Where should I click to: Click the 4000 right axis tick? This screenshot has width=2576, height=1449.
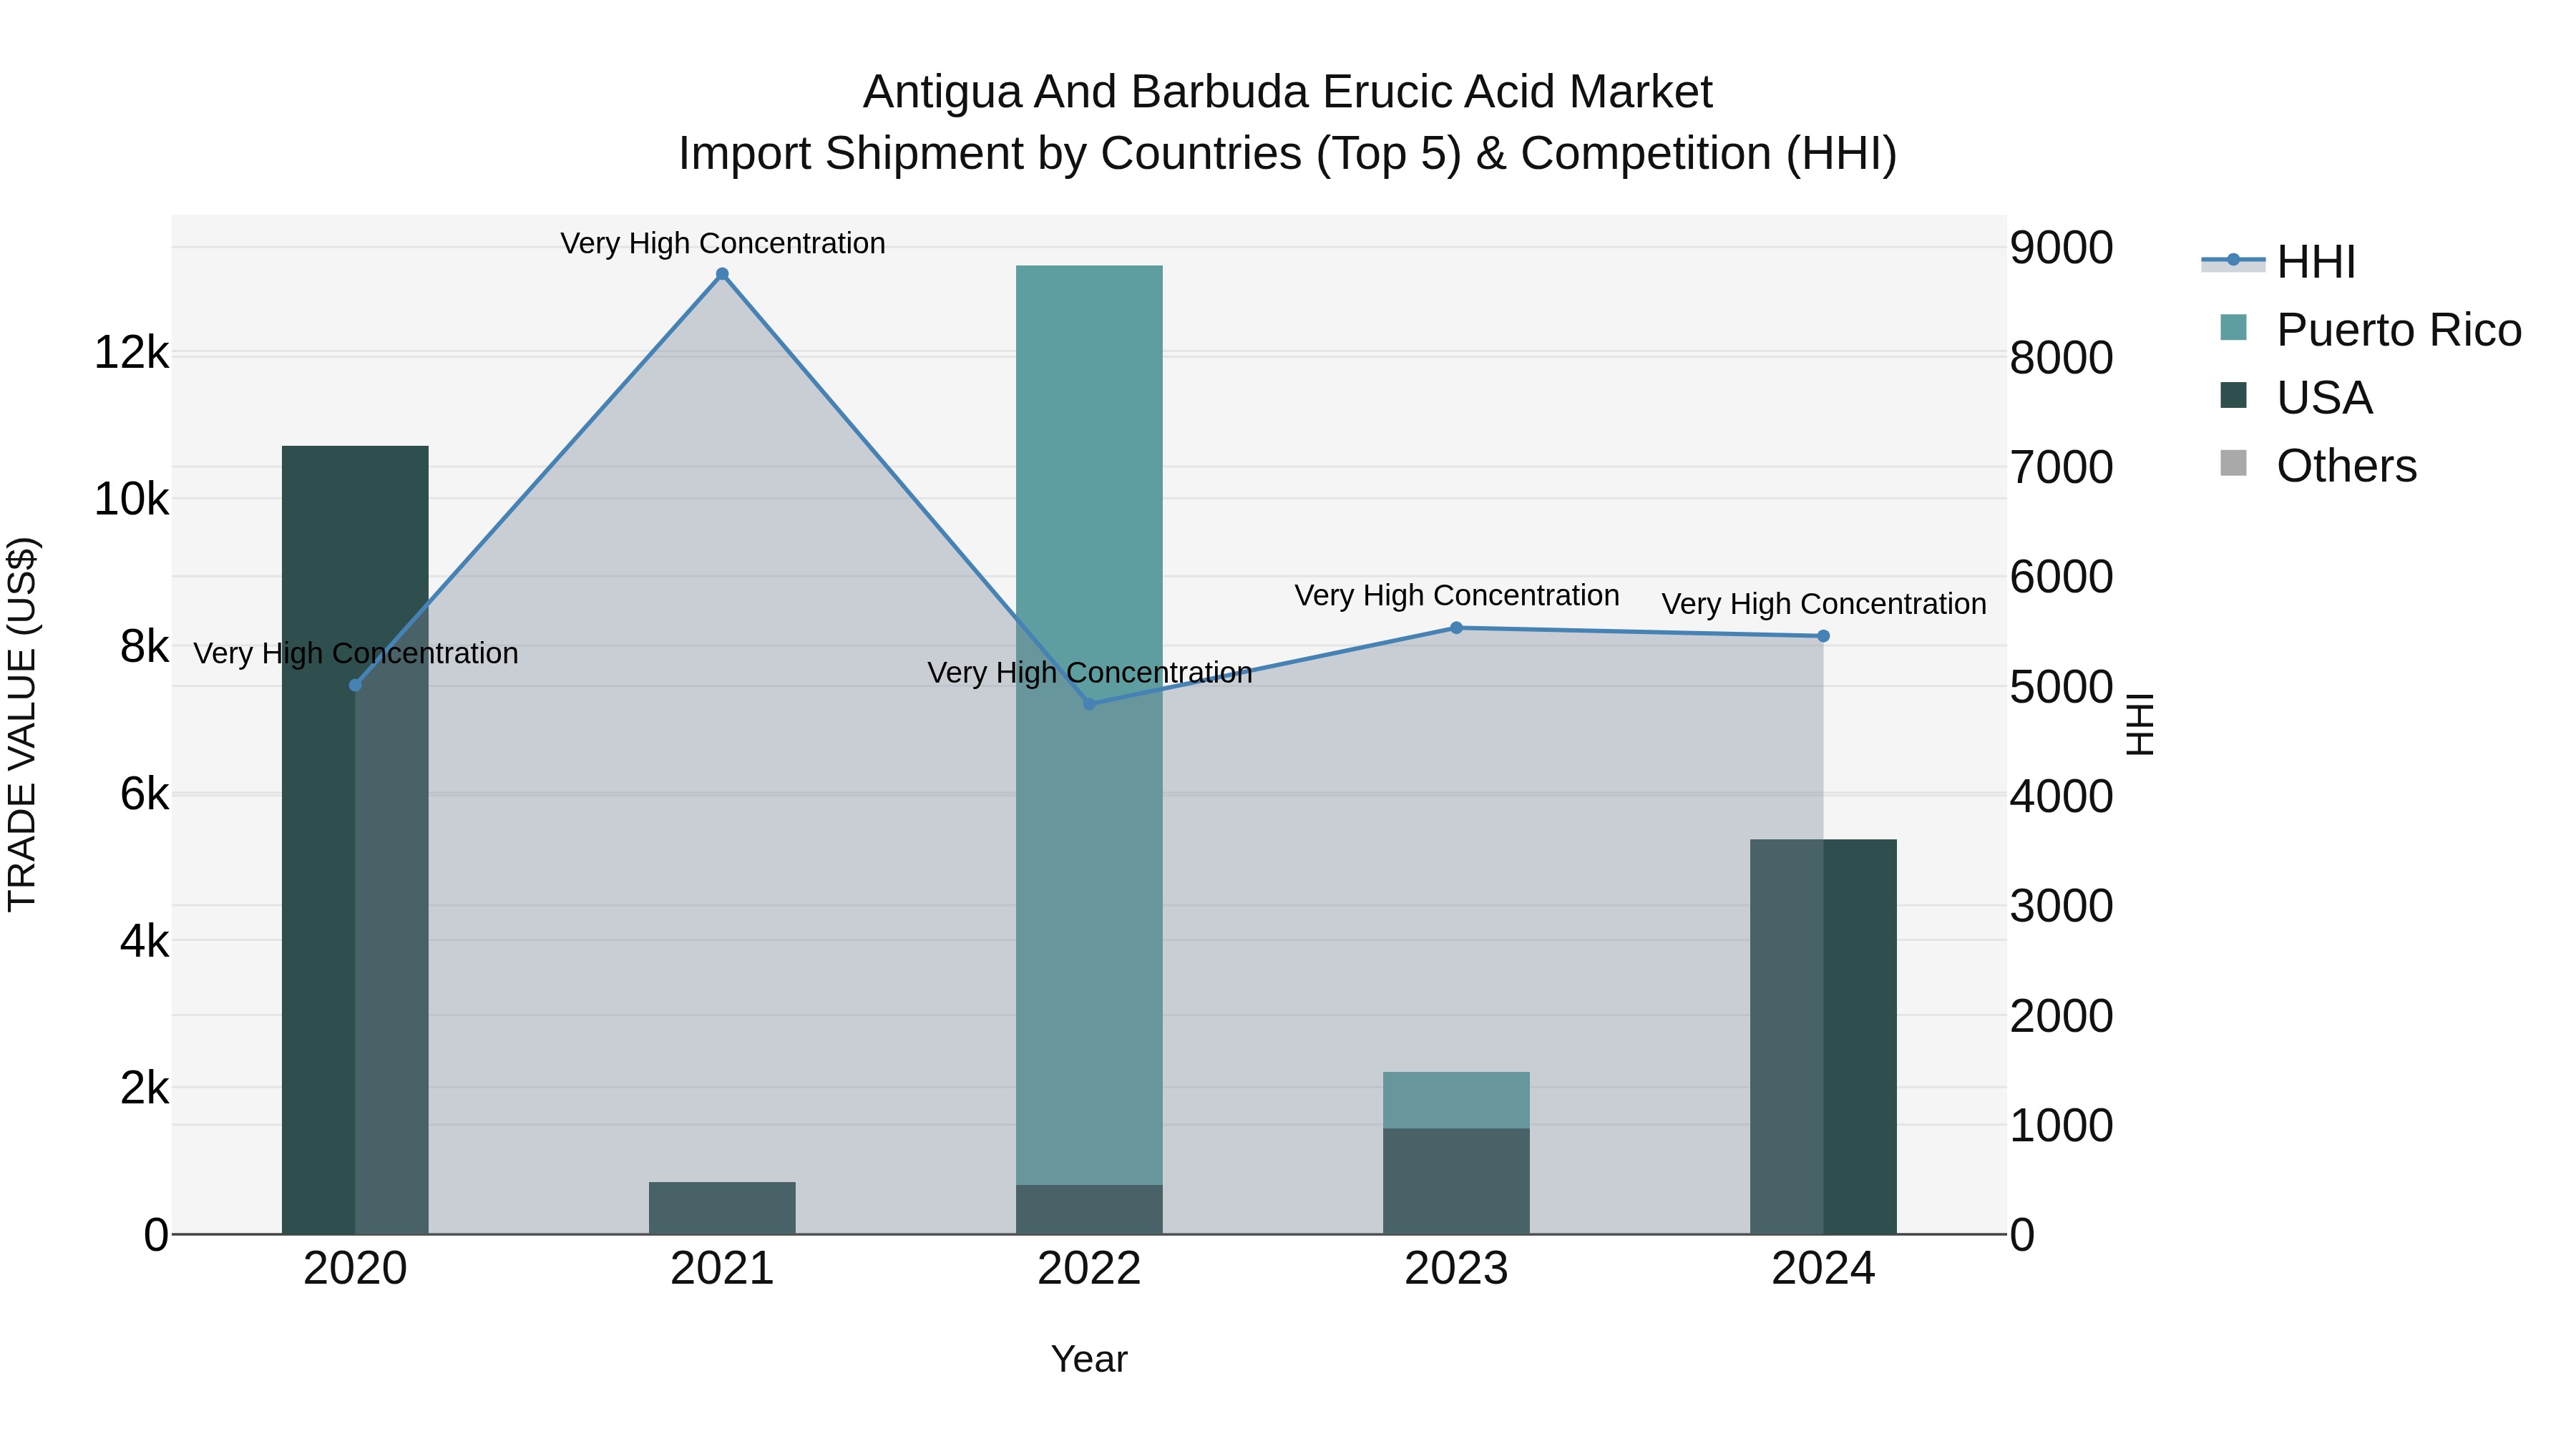2061,797
